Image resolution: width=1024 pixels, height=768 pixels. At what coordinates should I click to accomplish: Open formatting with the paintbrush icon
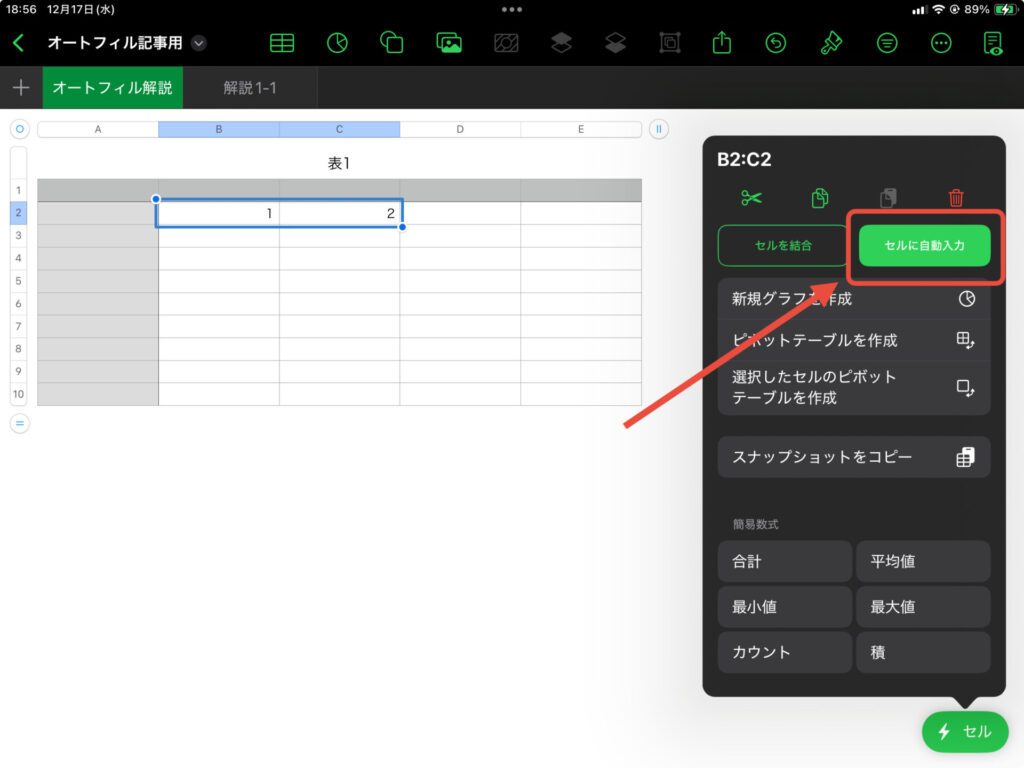(x=831, y=42)
